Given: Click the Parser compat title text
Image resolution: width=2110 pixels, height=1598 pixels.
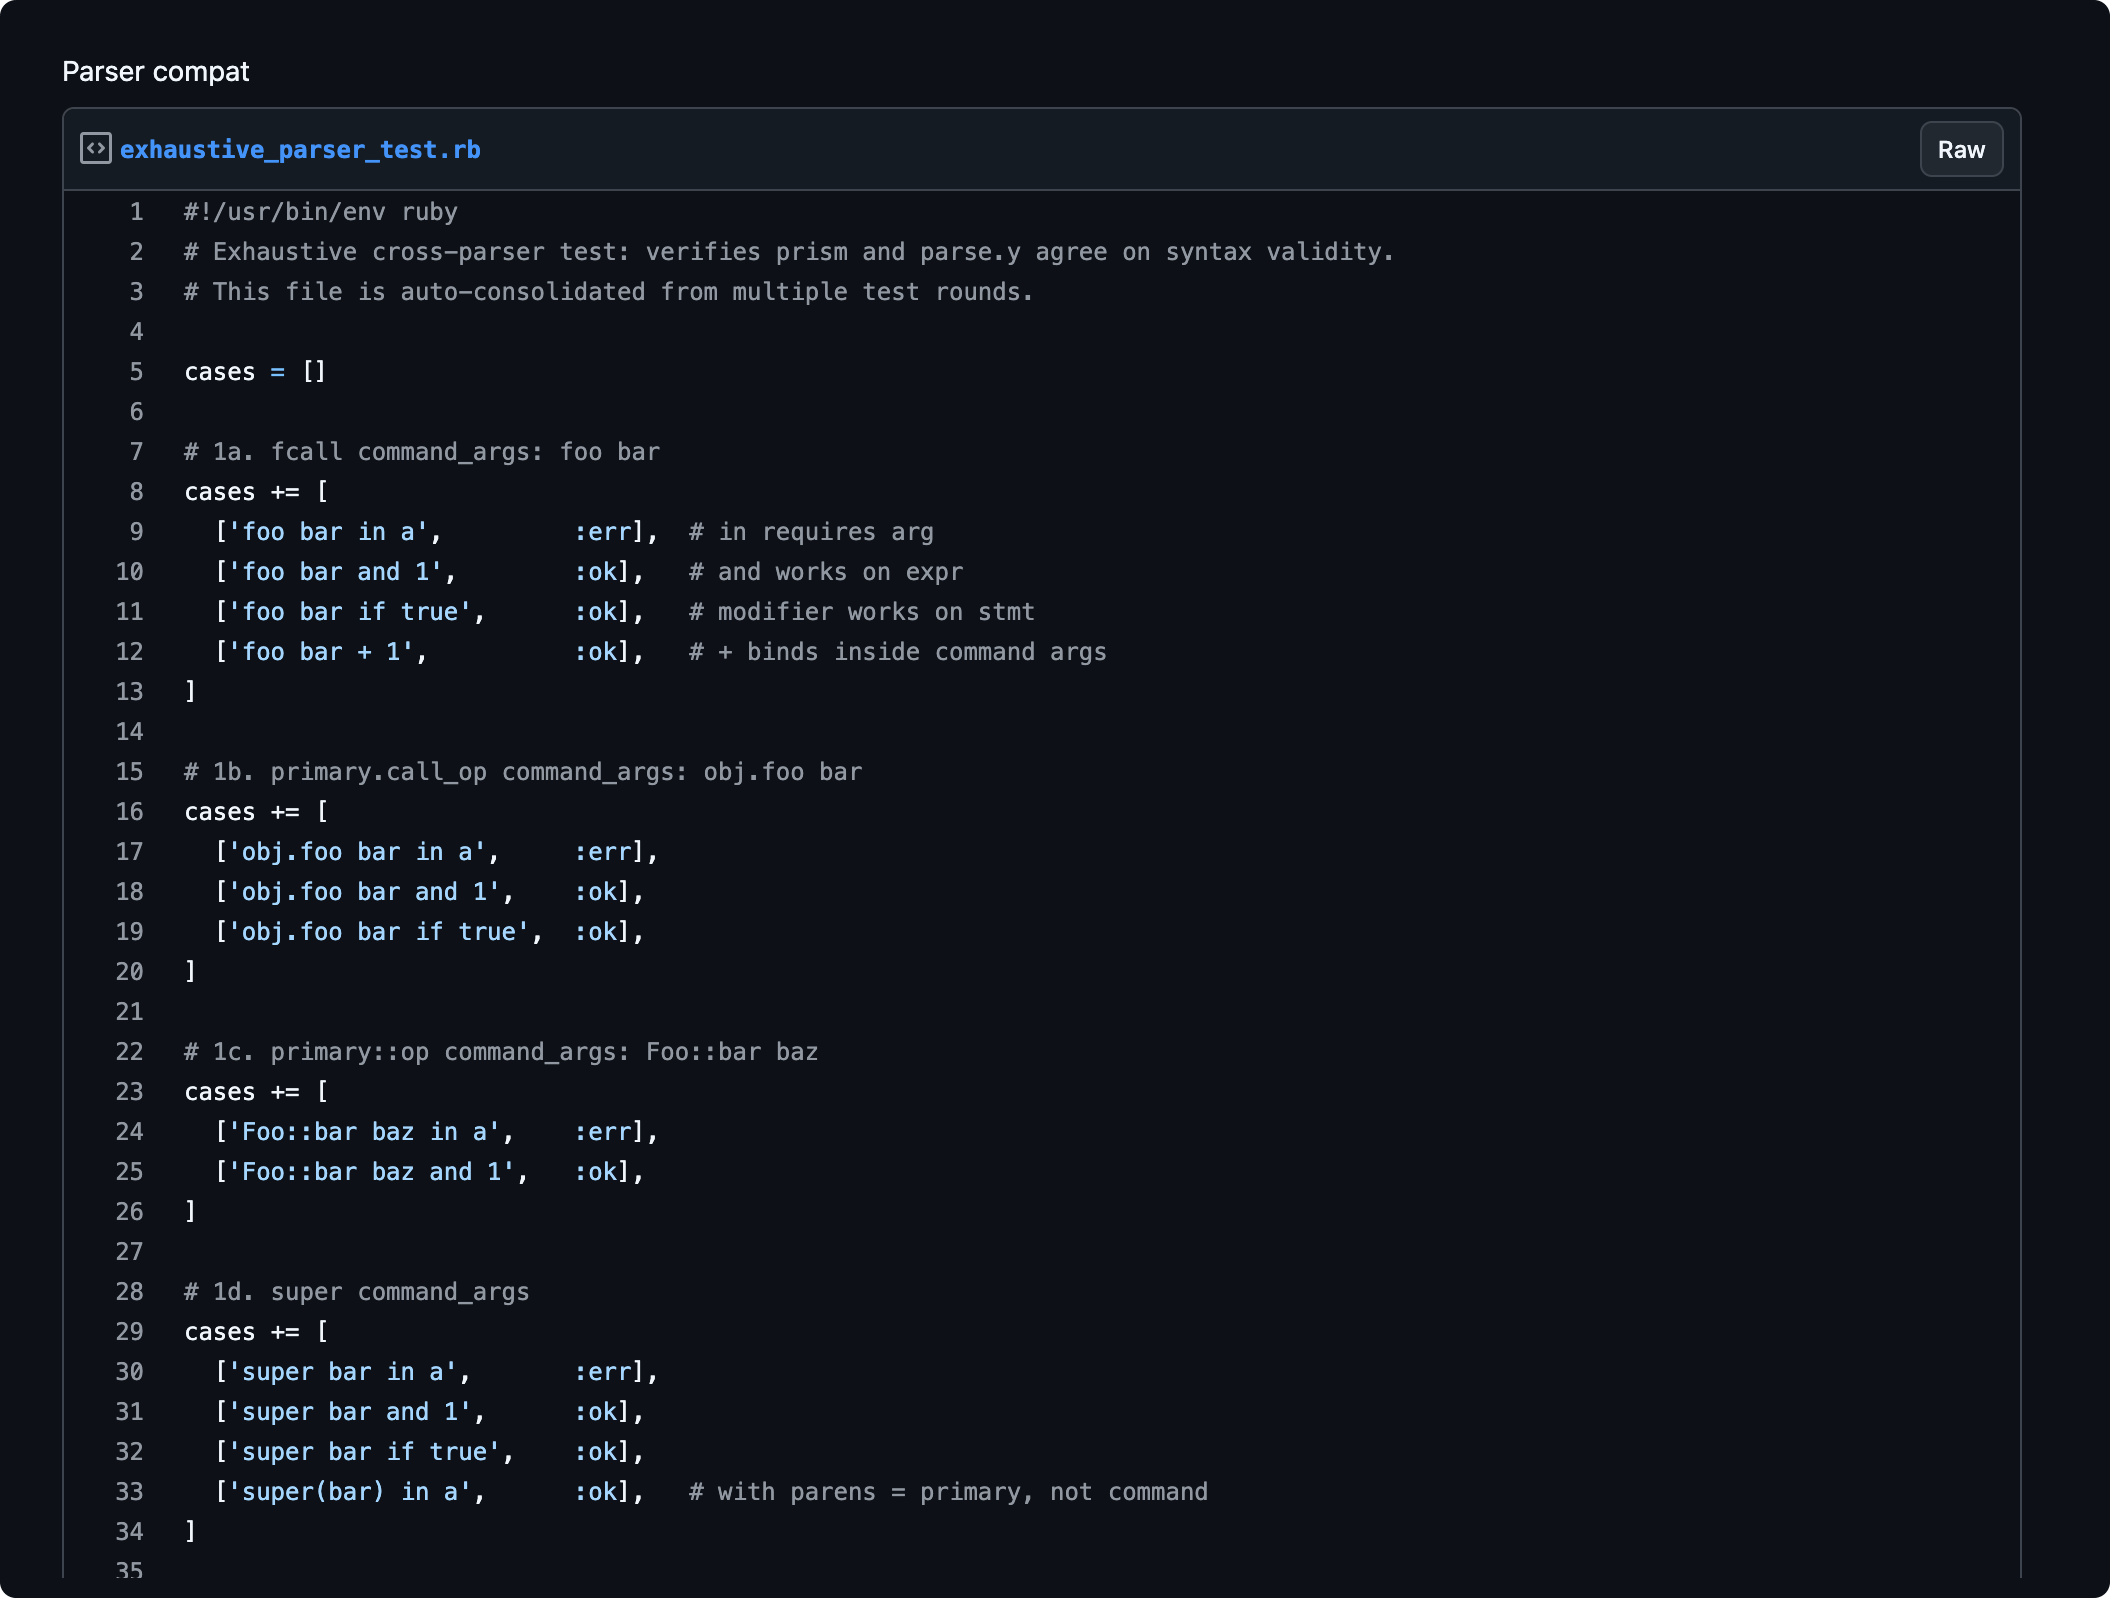Looking at the screenshot, I should (x=155, y=72).
